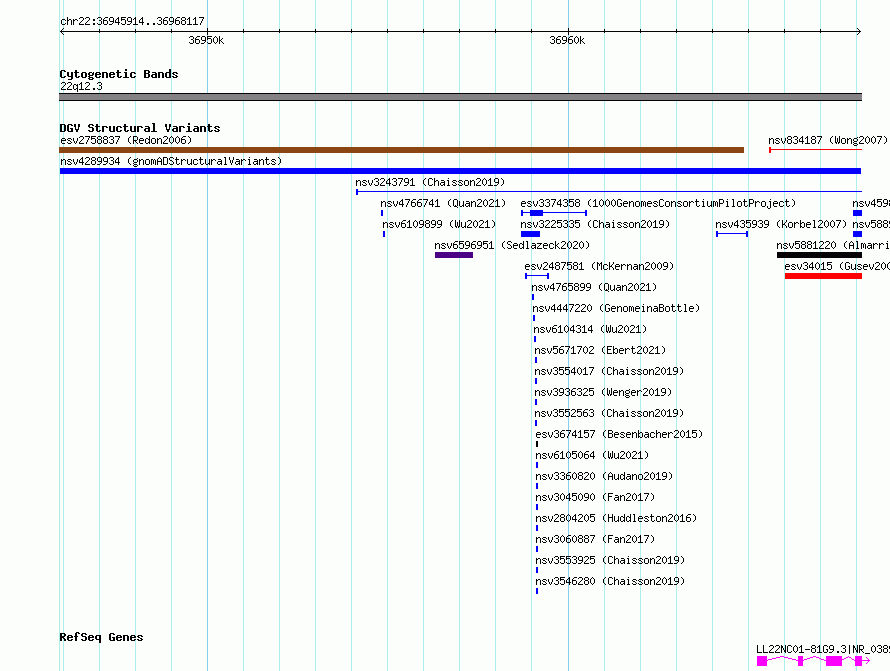Click the RefSeq Genes track title
Viewport: 890px width, 671px height.
point(101,638)
